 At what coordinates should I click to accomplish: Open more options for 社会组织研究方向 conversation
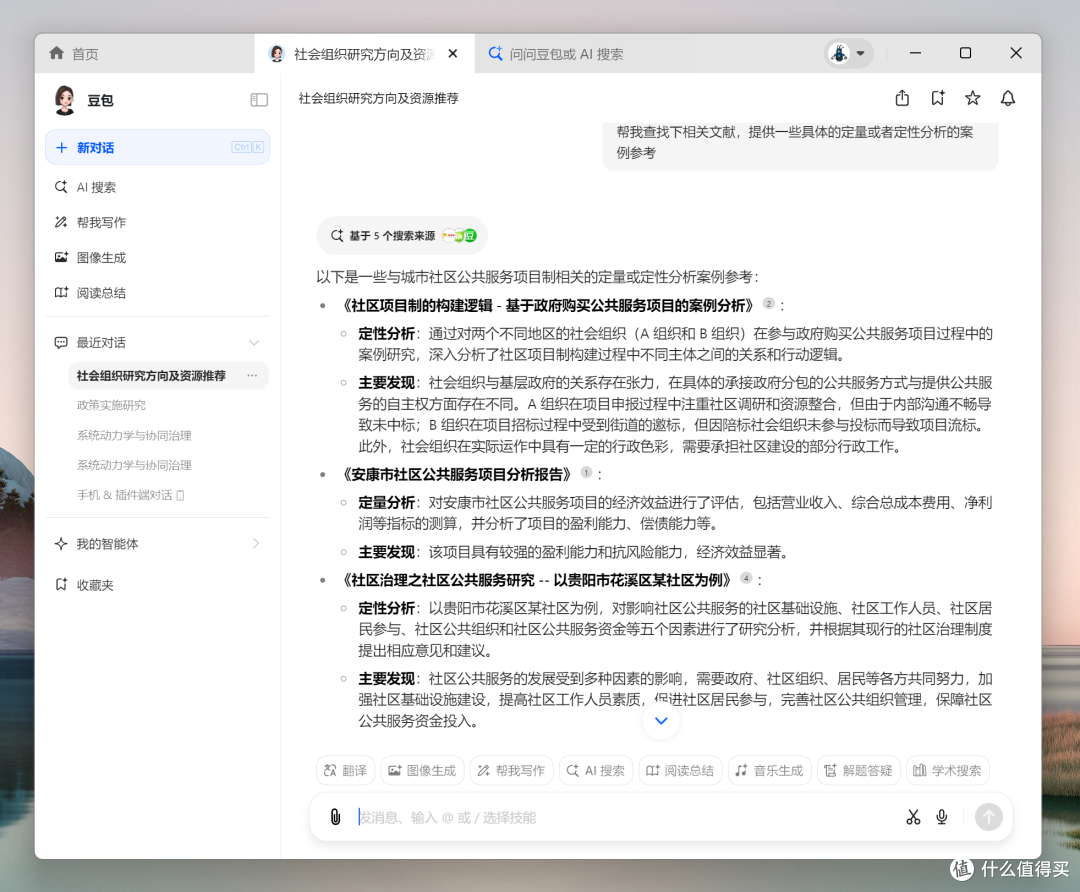[x=253, y=375]
